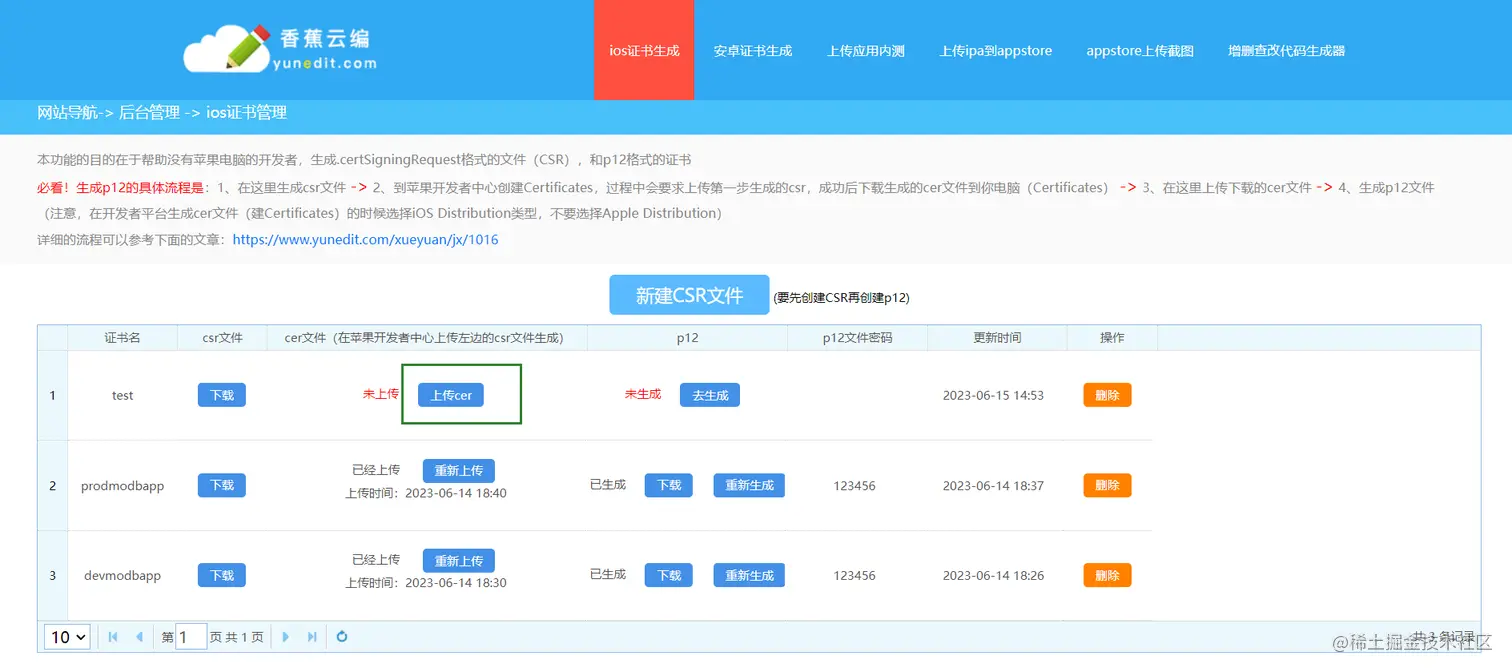Delete the devmodbapp certificate
1512x672 pixels.
point(1107,575)
